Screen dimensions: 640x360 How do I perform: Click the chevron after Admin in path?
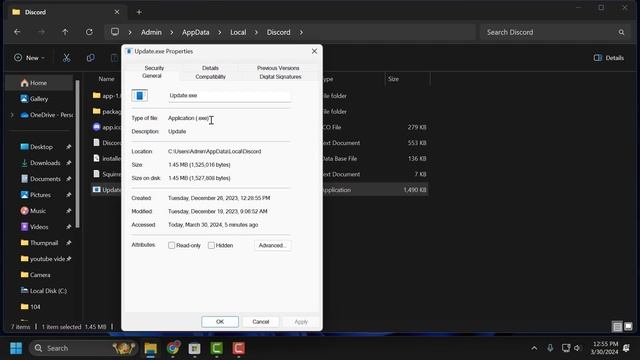(171, 32)
